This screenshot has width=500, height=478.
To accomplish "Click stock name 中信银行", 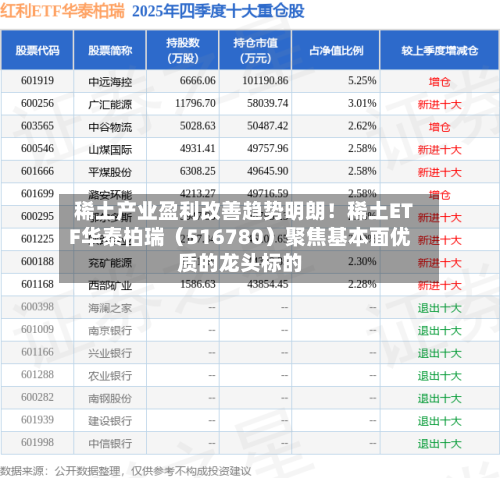I will (110, 444).
